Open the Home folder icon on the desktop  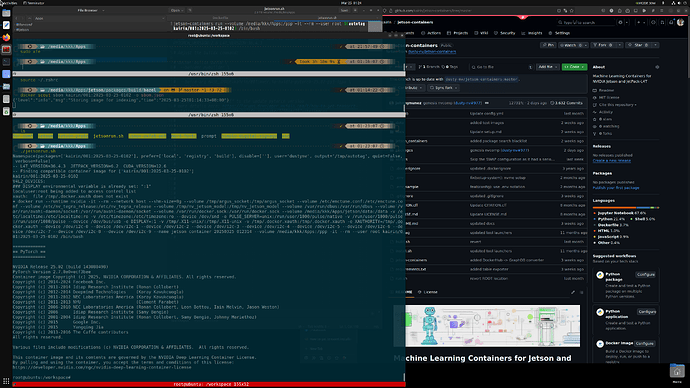pos(677,373)
